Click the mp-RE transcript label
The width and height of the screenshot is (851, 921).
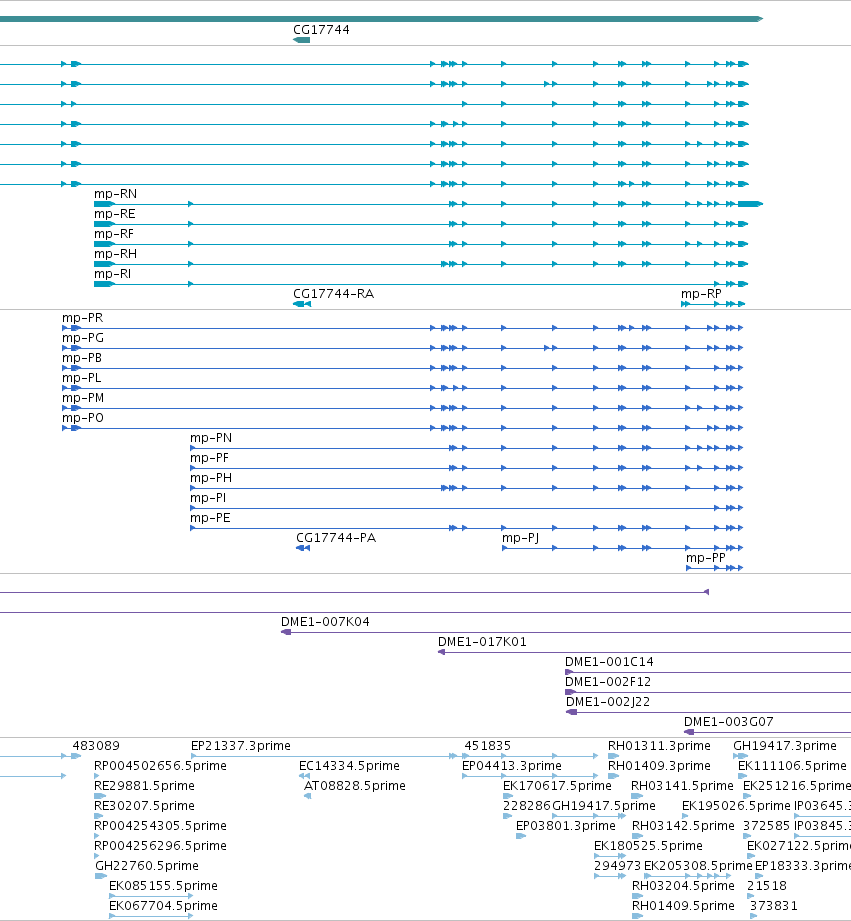[115, 214]
